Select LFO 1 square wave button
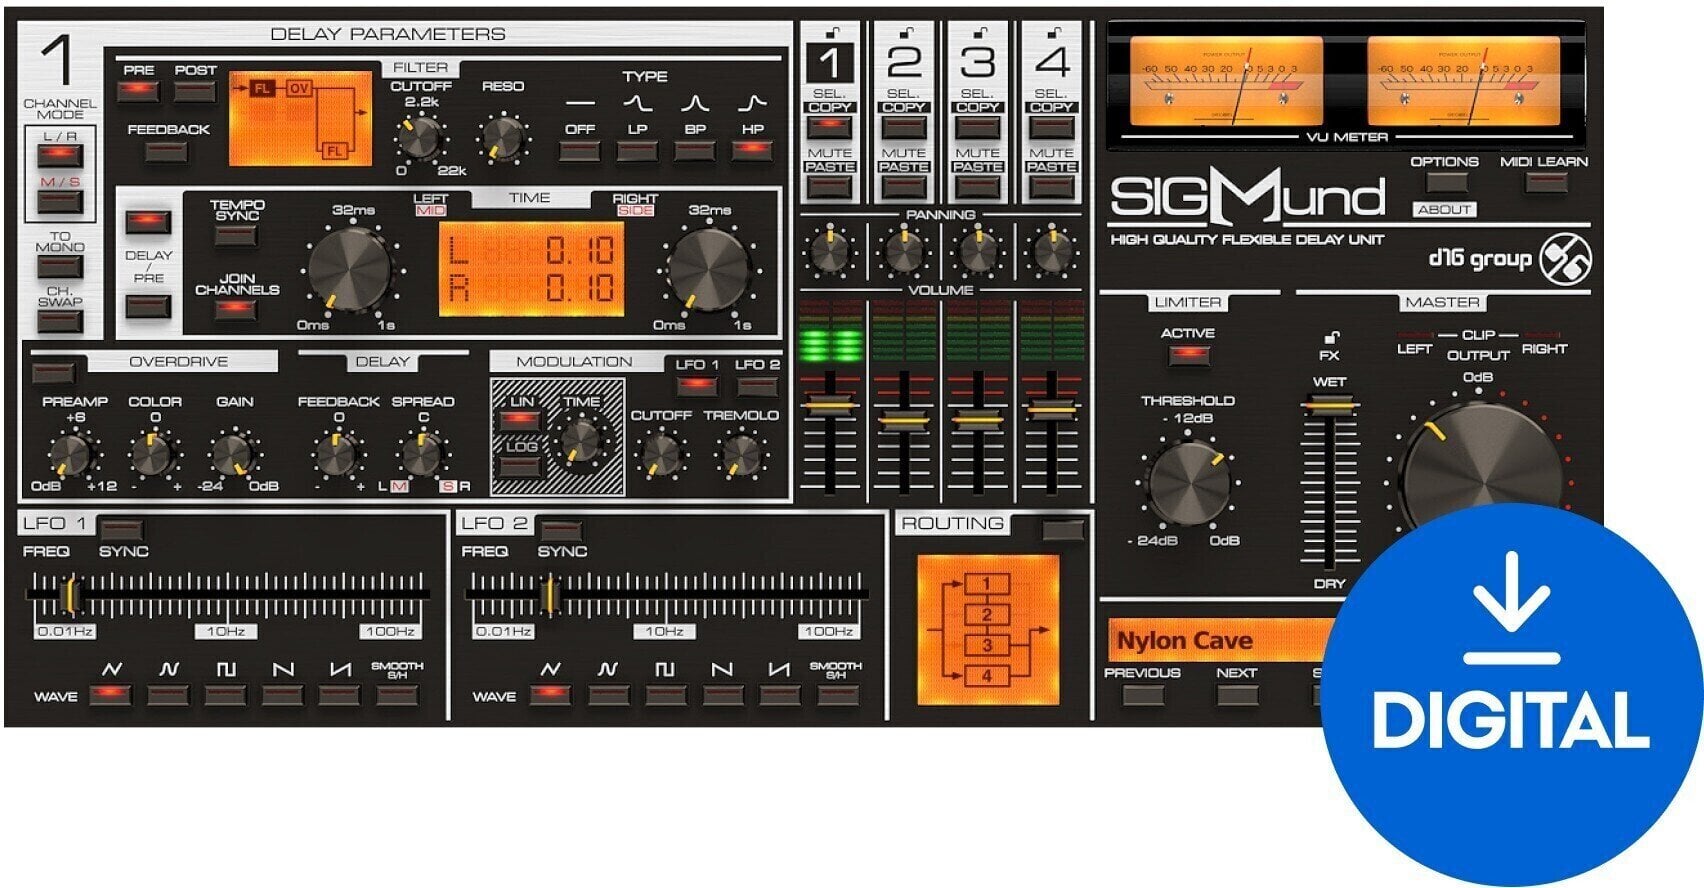 (x=225, y=695)
